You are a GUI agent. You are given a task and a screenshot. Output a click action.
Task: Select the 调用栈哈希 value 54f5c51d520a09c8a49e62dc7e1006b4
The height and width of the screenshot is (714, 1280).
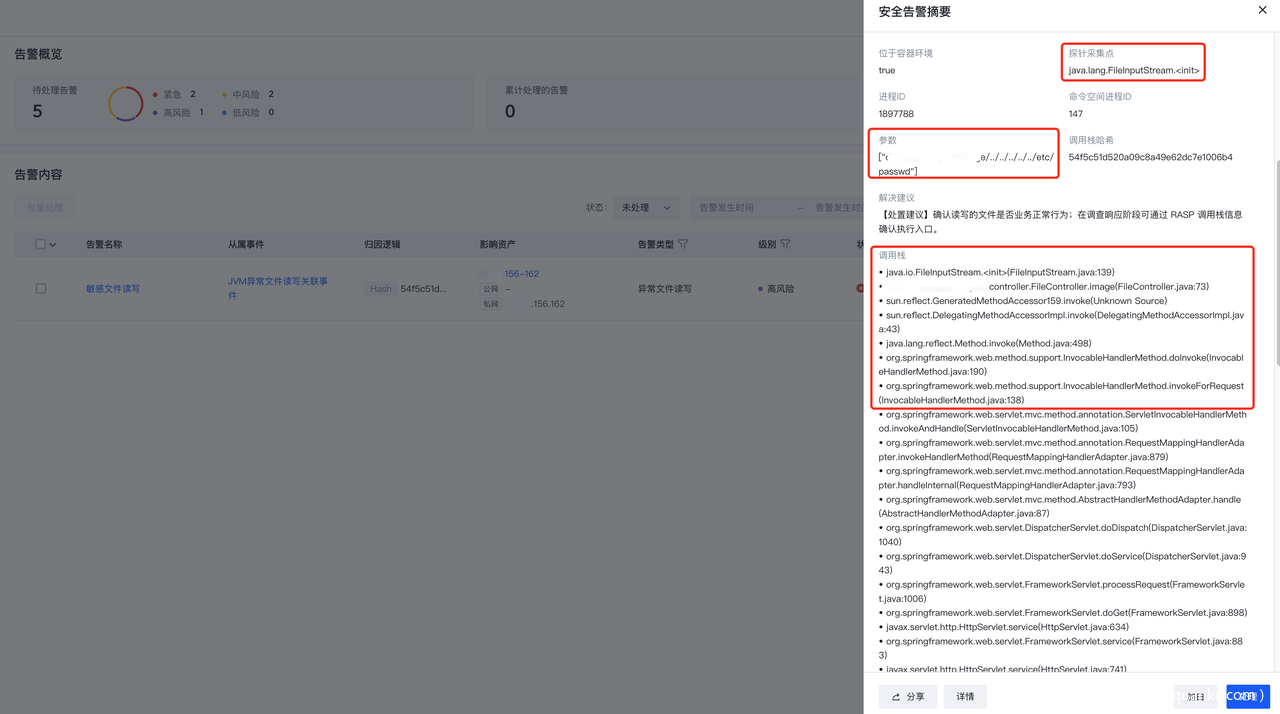1150,157
